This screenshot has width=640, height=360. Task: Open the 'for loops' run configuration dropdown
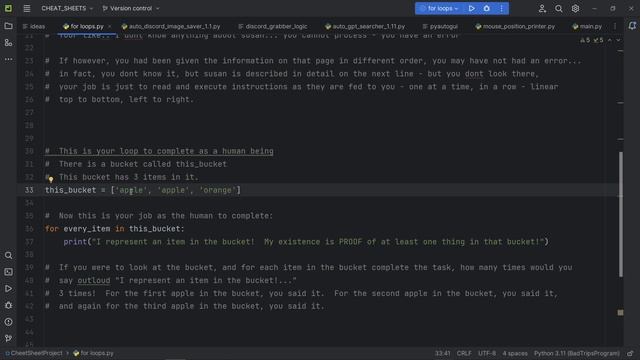coord(440,8)
